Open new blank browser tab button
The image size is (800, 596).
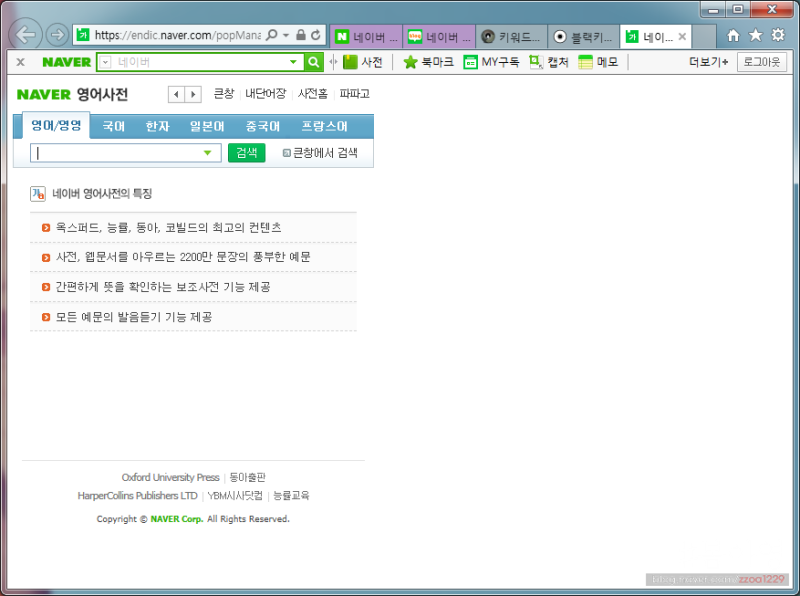[704, 37]
